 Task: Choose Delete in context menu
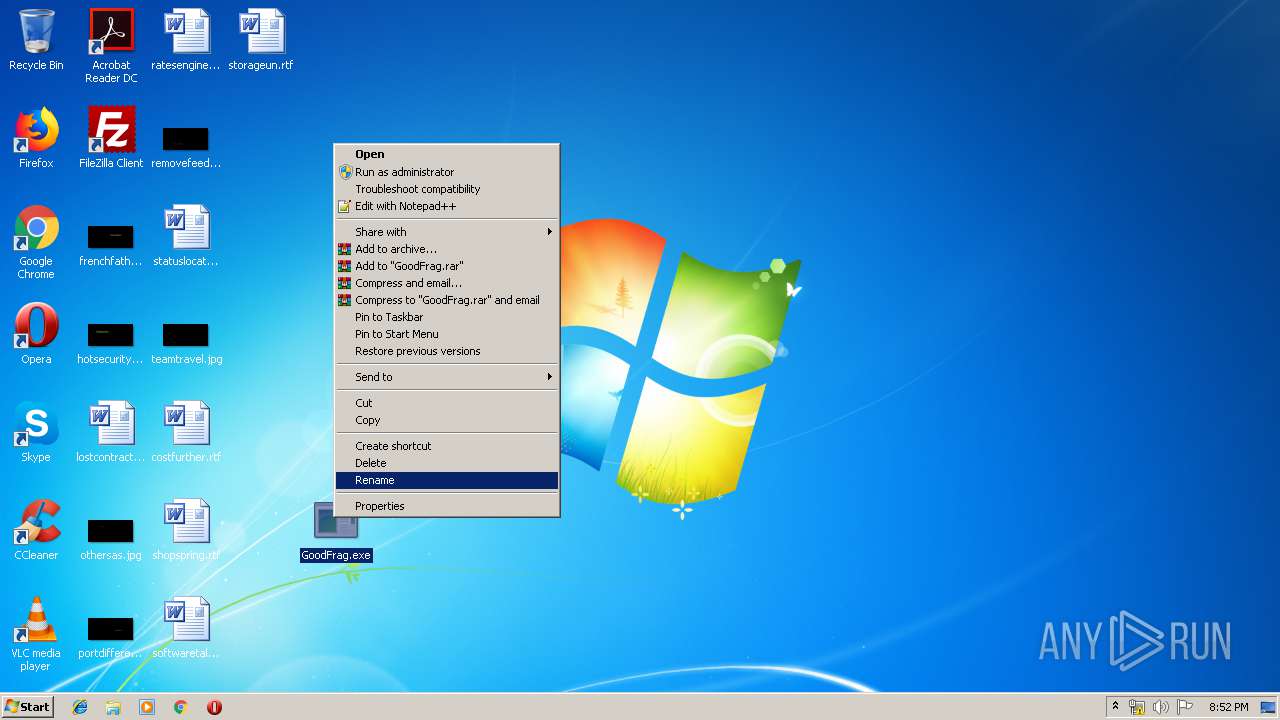pyautogui.click(x=446, y=463)
